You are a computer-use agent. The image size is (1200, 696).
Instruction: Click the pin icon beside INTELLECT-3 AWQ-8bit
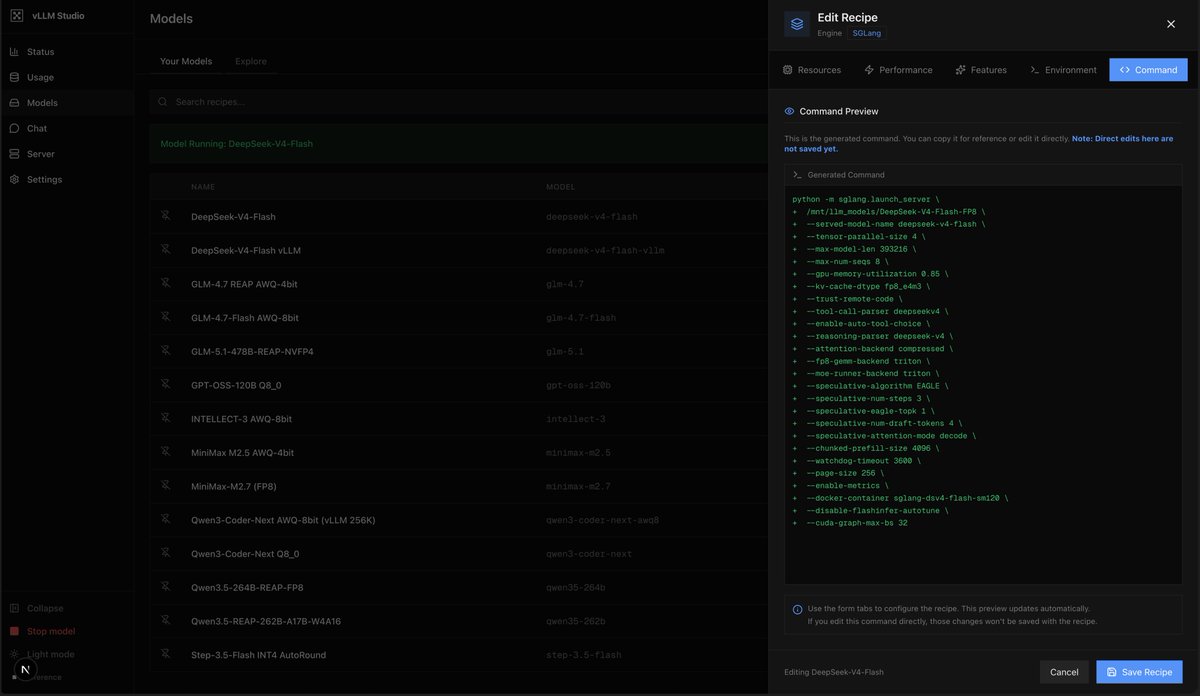click(x=166, y=419)
